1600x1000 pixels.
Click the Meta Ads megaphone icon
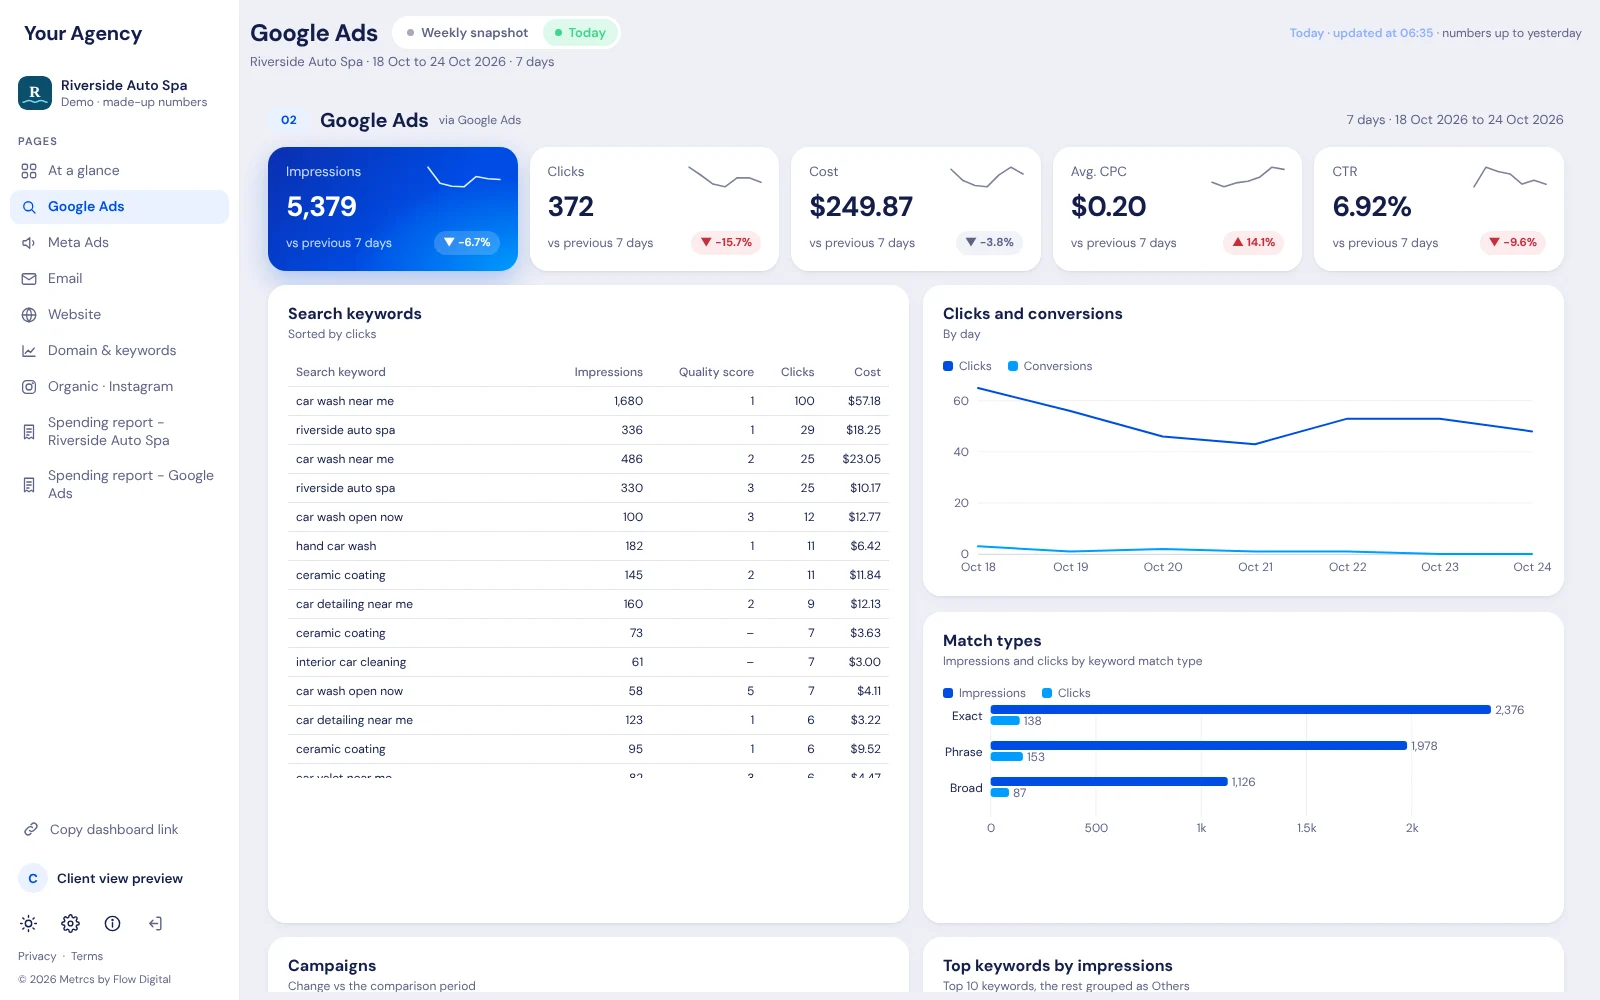click(29, 243)
